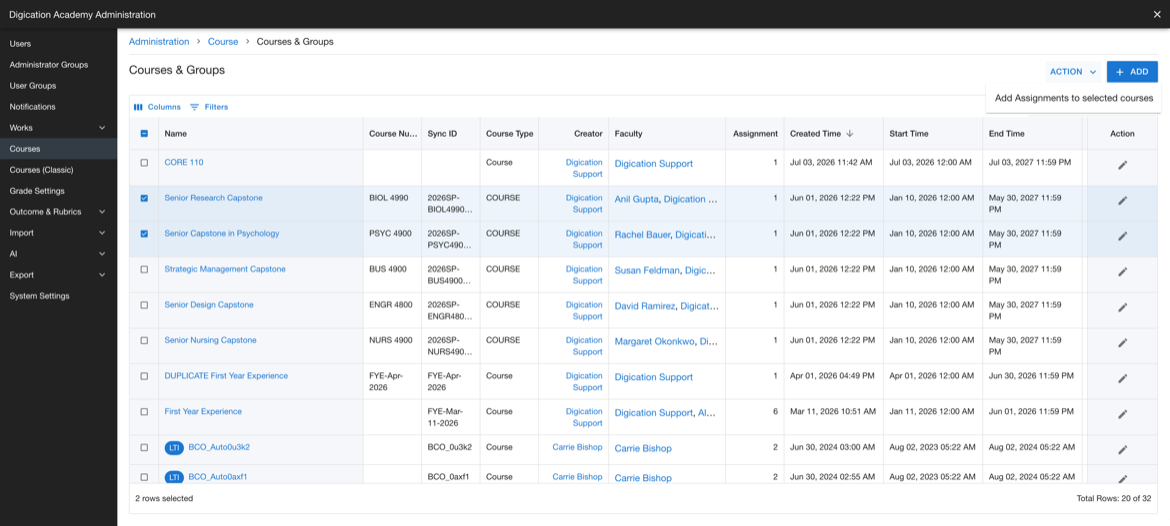Viewport: 1170px width, 526px height.
Task: Click the Course breadcrumb link
Action: click(223, 42)
